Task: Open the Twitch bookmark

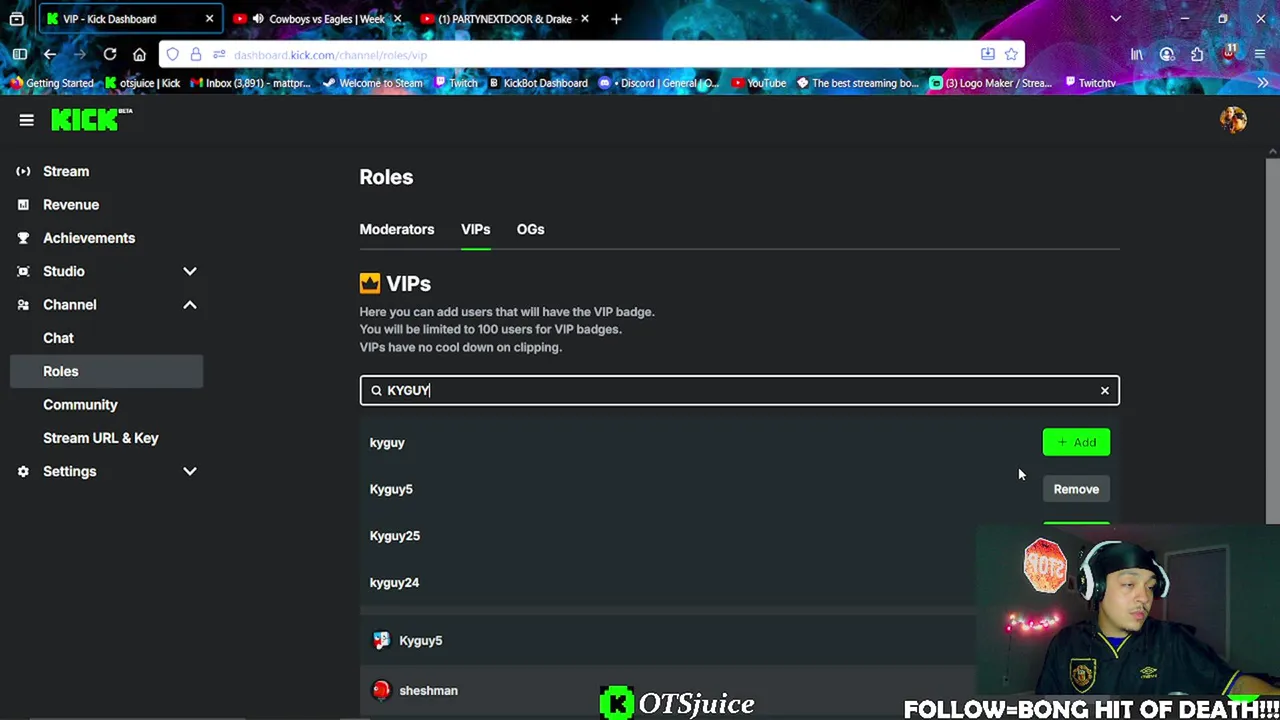Action: (454, 83)
